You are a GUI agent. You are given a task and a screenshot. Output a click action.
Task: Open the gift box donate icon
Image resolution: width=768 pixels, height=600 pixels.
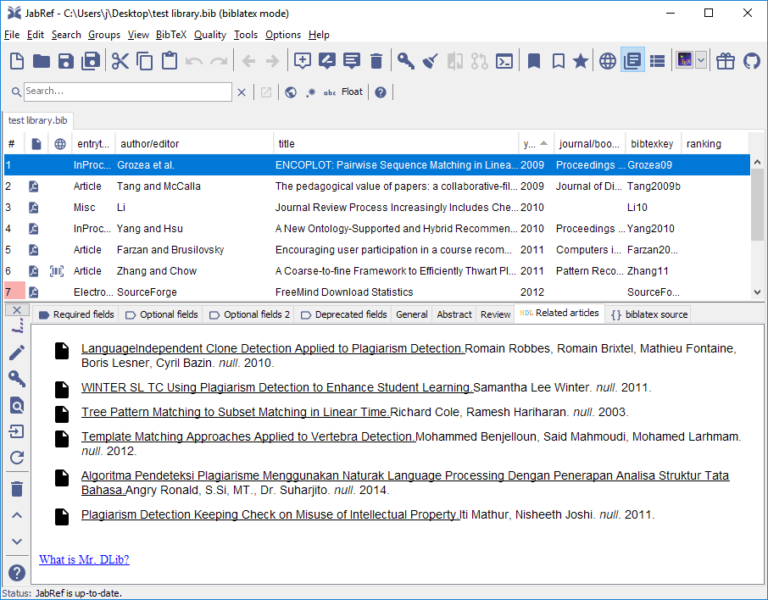tap(725, 61)
